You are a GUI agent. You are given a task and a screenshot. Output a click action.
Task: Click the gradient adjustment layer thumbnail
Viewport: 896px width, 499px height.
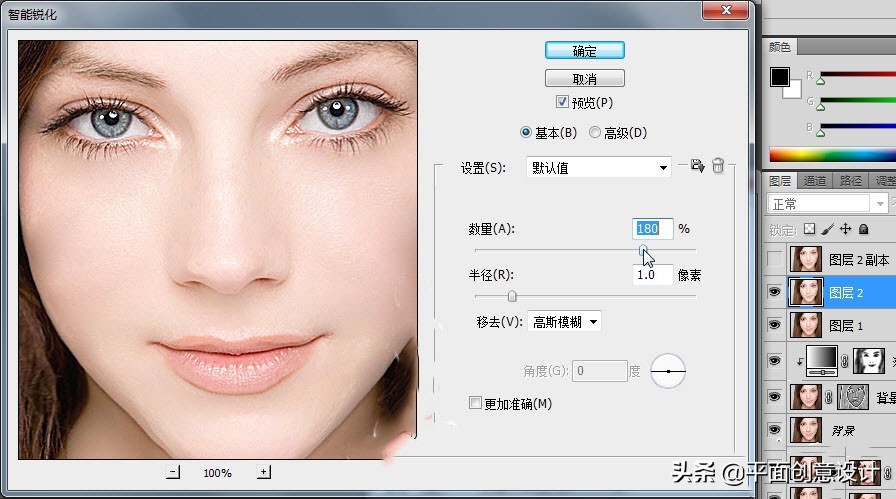click(x=822, y=361)
